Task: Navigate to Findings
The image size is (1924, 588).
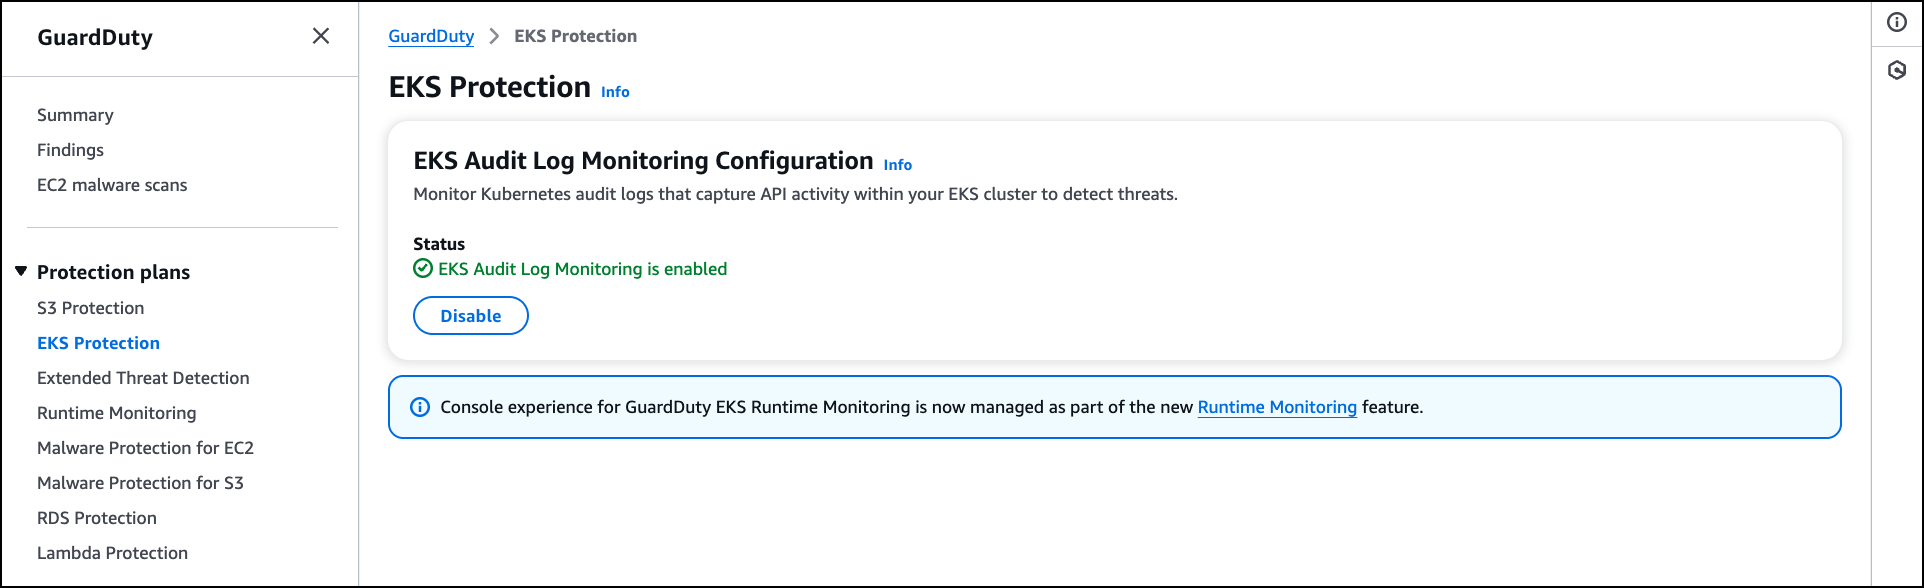Action: (70, 150)
